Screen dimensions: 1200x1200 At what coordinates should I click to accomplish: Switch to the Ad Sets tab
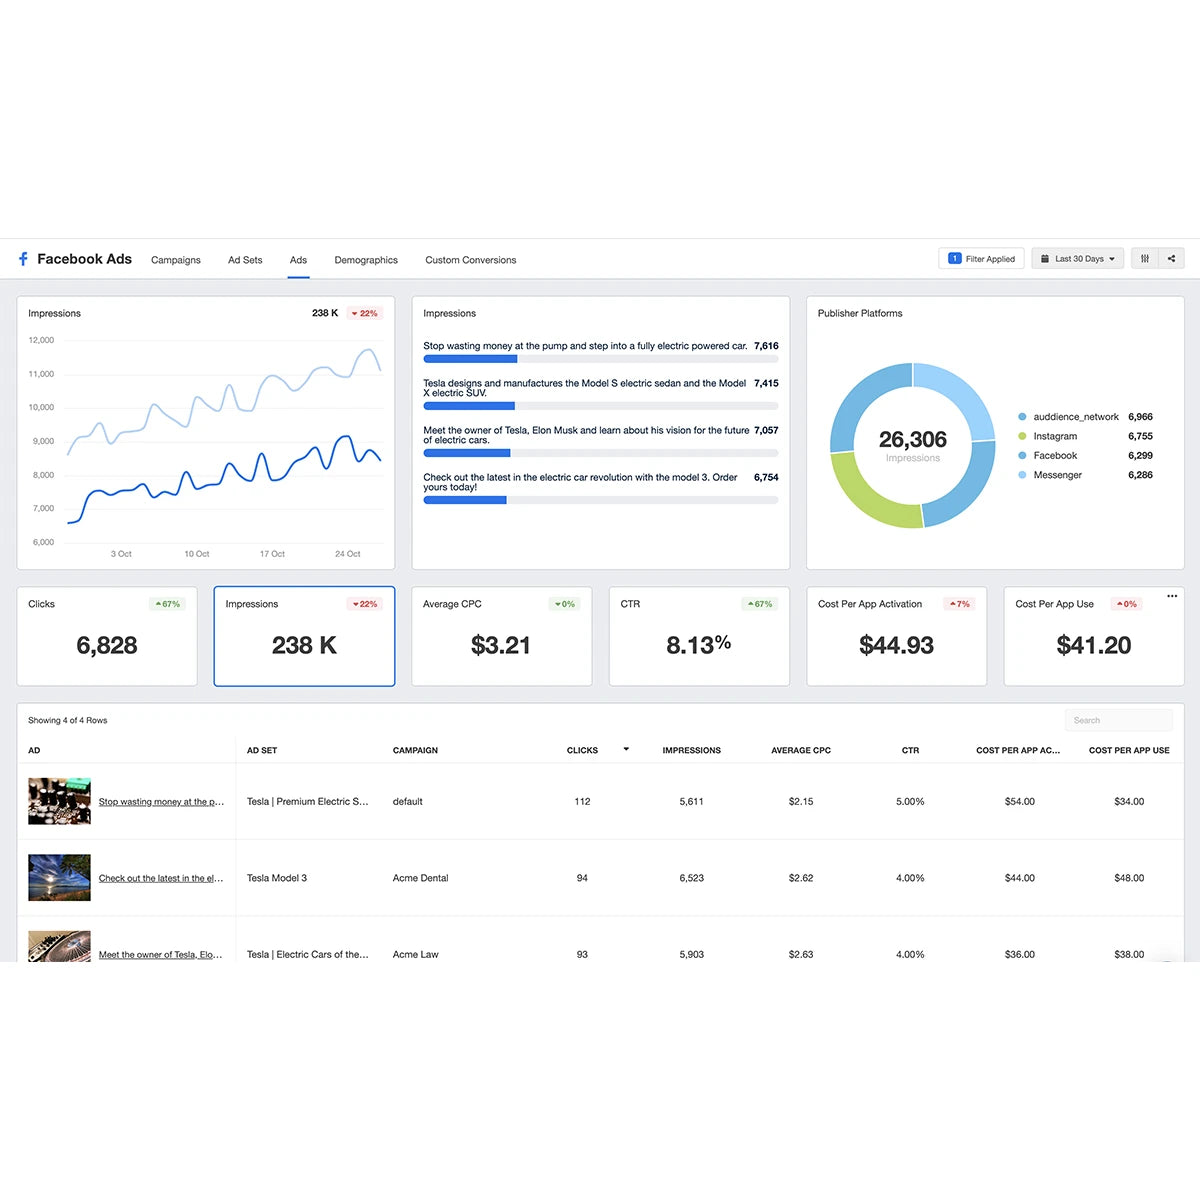(245, 260)
